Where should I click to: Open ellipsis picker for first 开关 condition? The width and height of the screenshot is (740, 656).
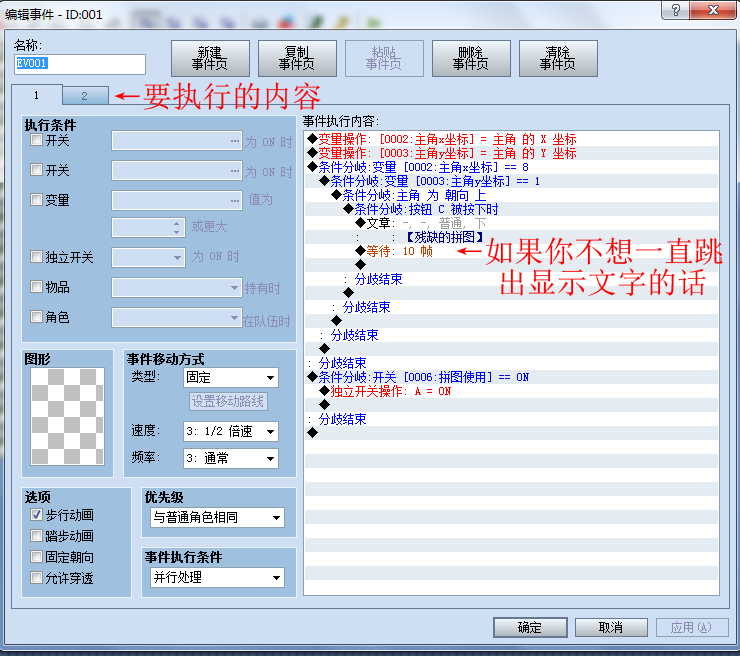pos(235,141)
